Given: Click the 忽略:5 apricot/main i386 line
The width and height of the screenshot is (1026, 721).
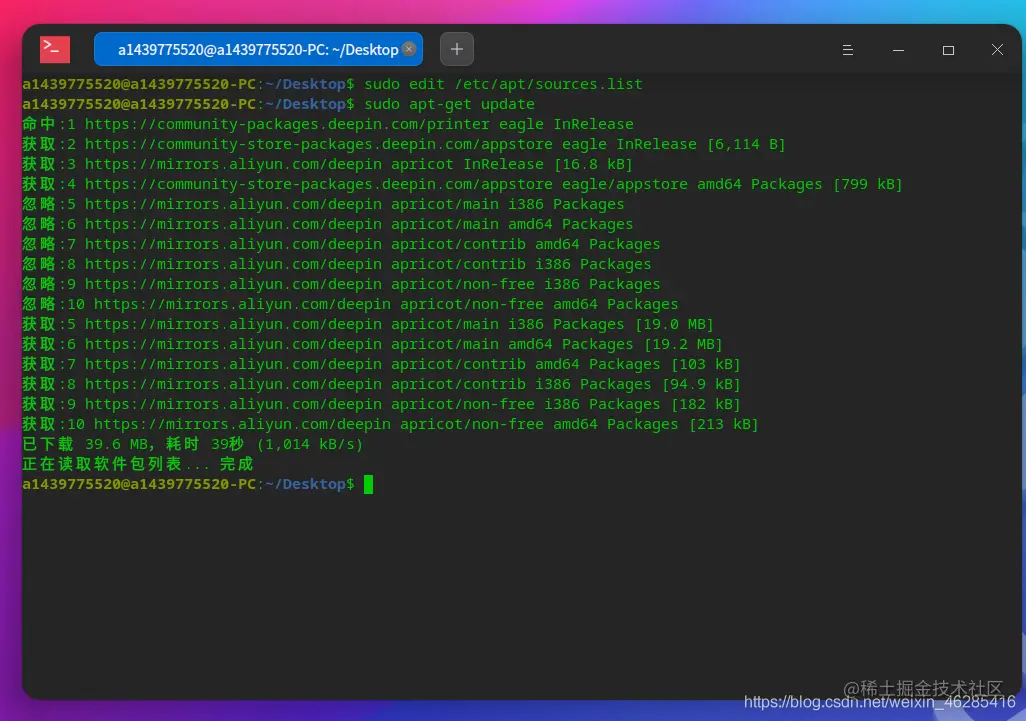Looking at the screenshot, I should (323, 204).
